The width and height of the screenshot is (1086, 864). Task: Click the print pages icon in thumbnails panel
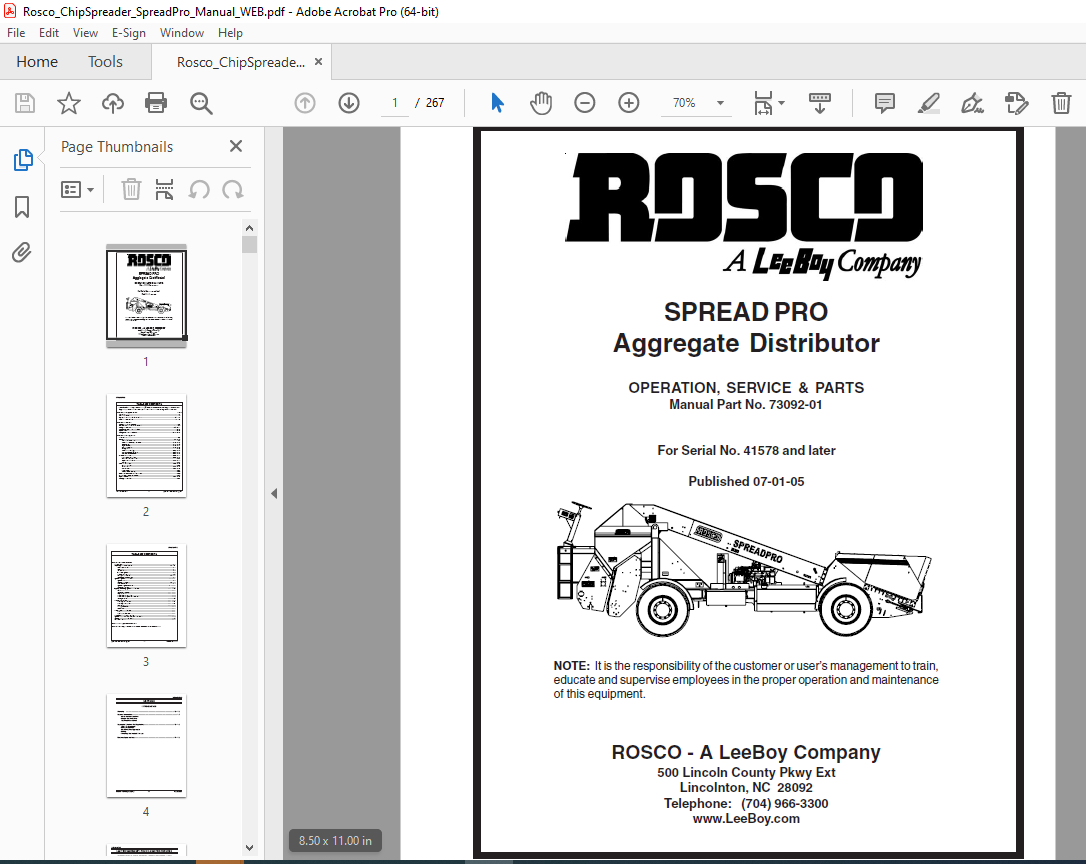coord(164,189)
